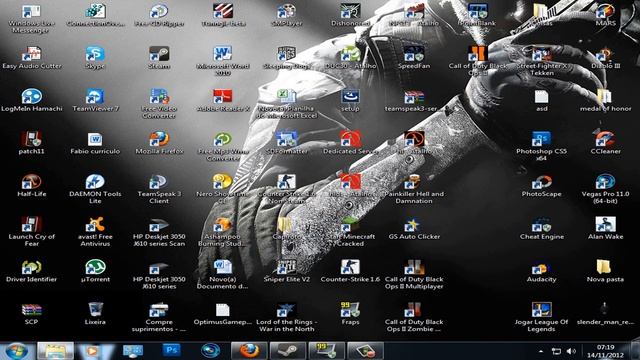This screenshot has height=360, width=640.
Task: Open avast! Free Antivirus shortcut
Action: (x=95, y=225)
